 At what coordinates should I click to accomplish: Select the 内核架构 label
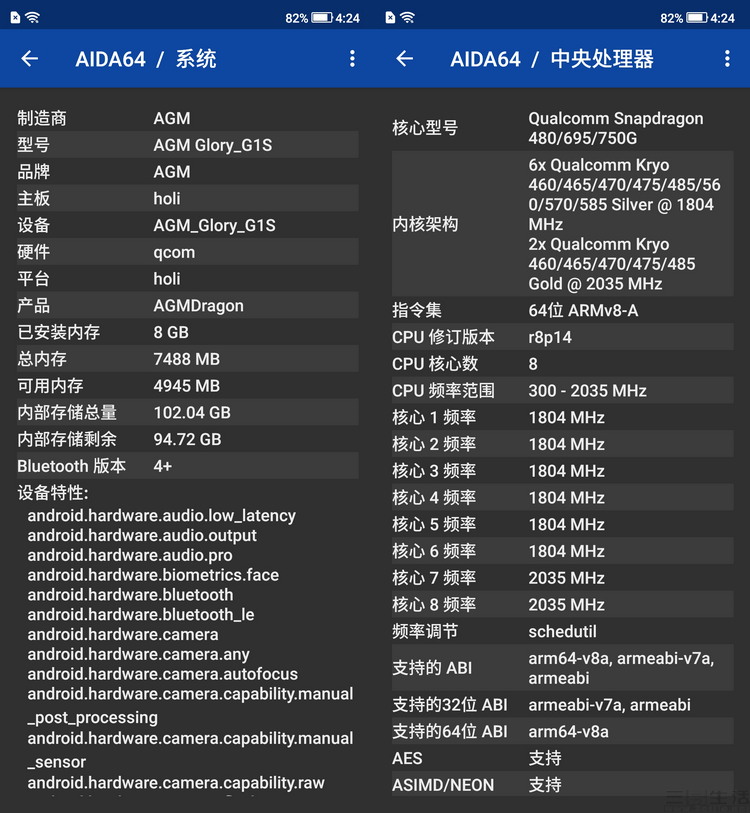[x=425, y=225]
